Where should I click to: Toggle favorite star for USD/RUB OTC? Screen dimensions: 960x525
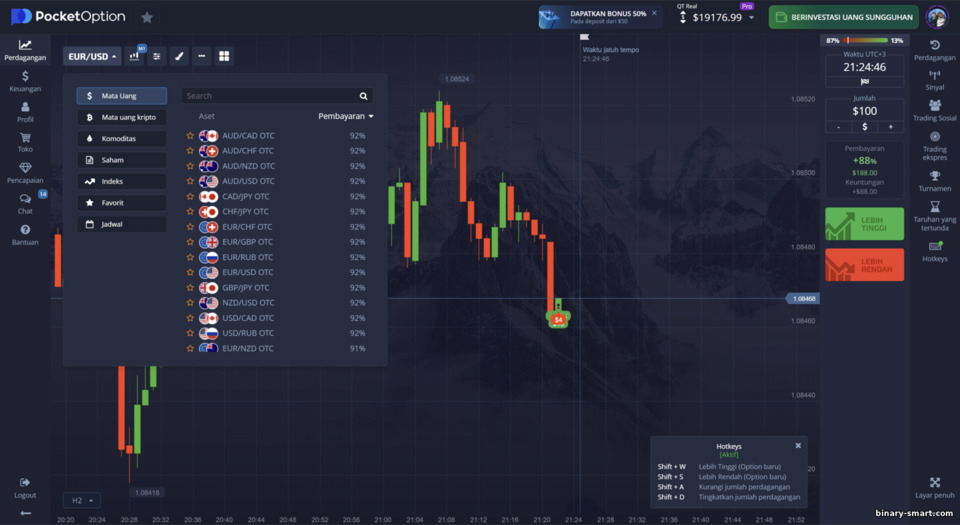pyautogui.click(x=190, y=333)
